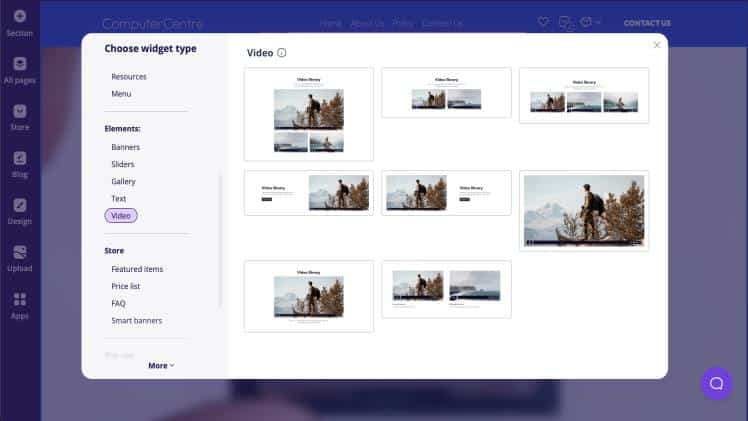Screen dimensions: 748x421
Task: Choose video layout with three videos in a row
Action: 584,95
